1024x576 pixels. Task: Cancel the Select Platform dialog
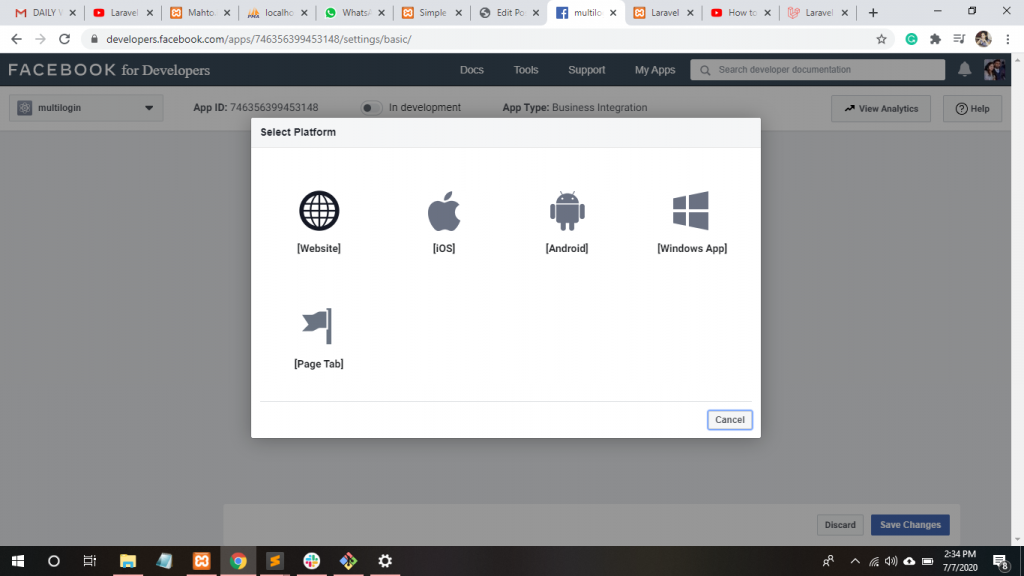coord(729,420)
